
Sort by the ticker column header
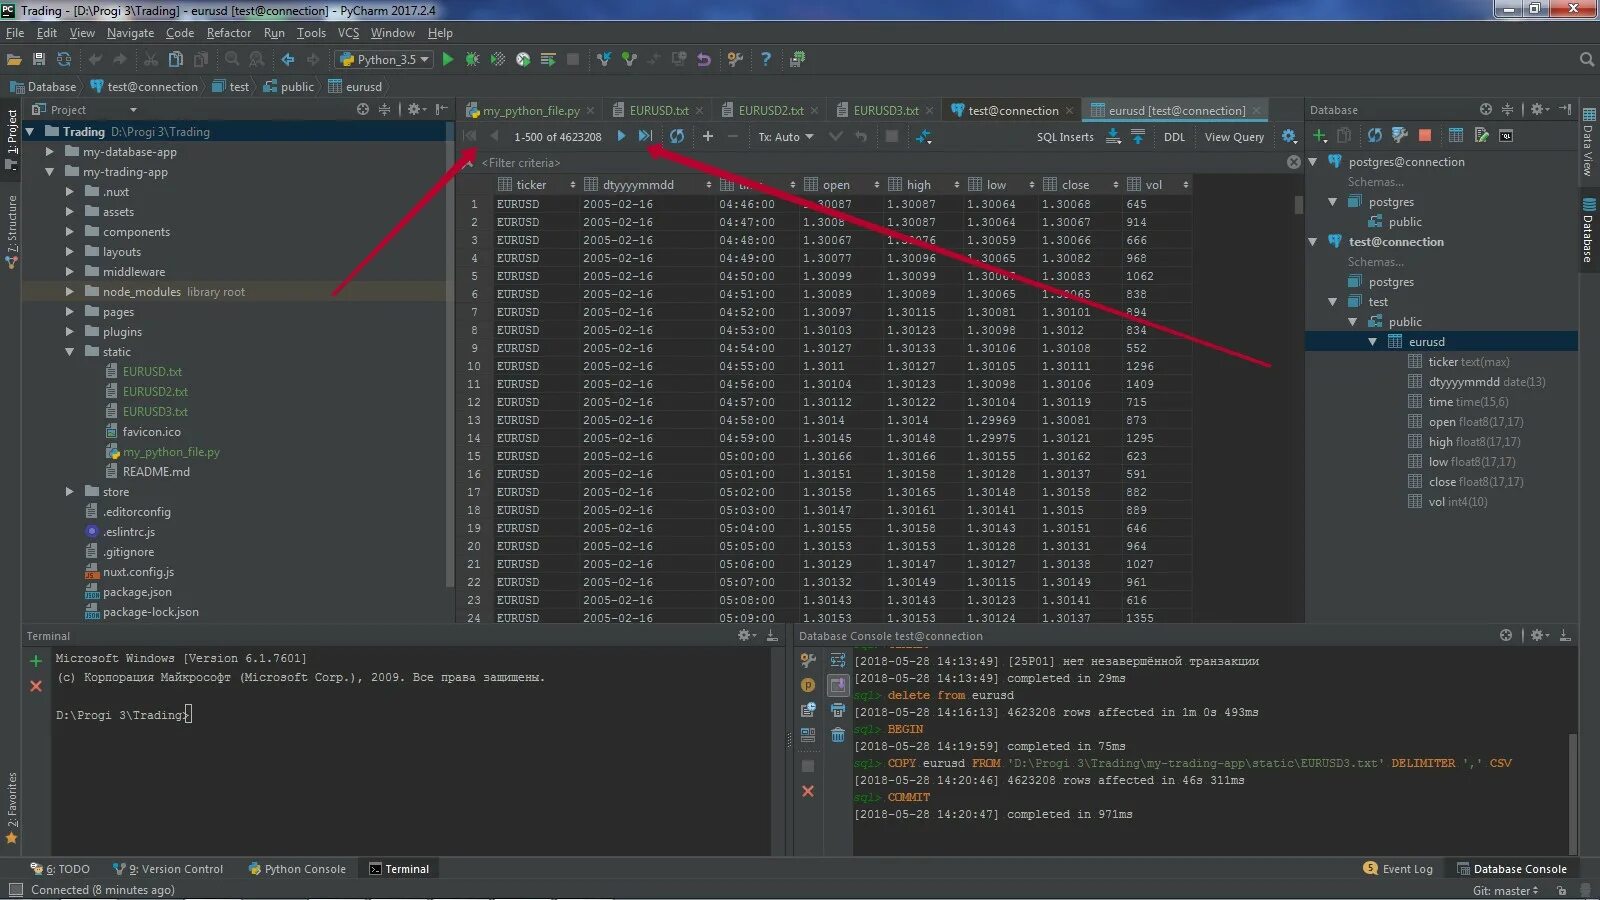[x=536, y=185]
